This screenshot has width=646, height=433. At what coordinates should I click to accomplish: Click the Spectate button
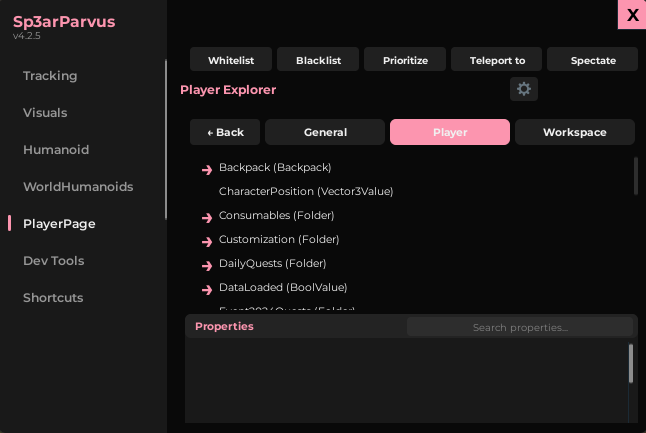(592, 59)
